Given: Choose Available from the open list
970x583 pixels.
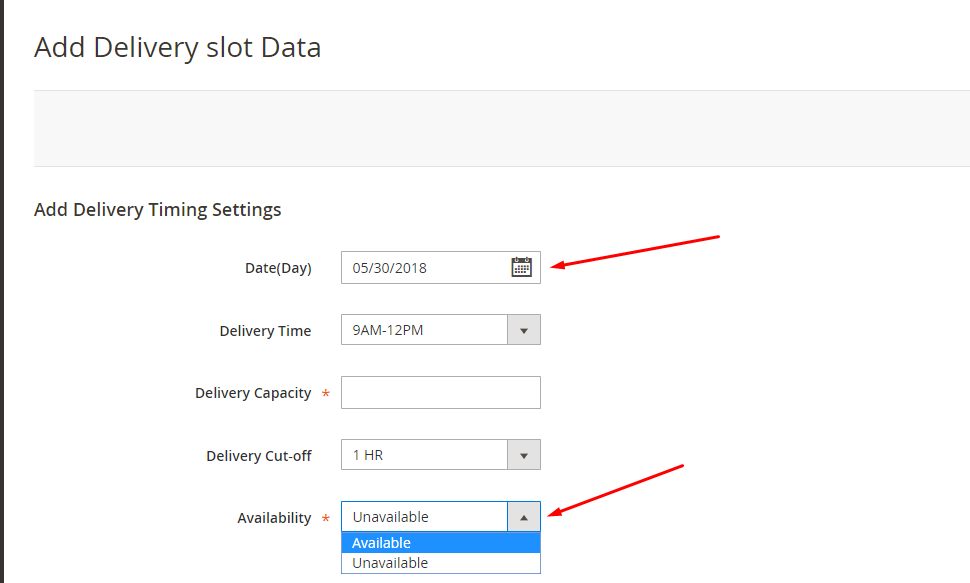Looking at the screenshot, I should click(440, 543).
